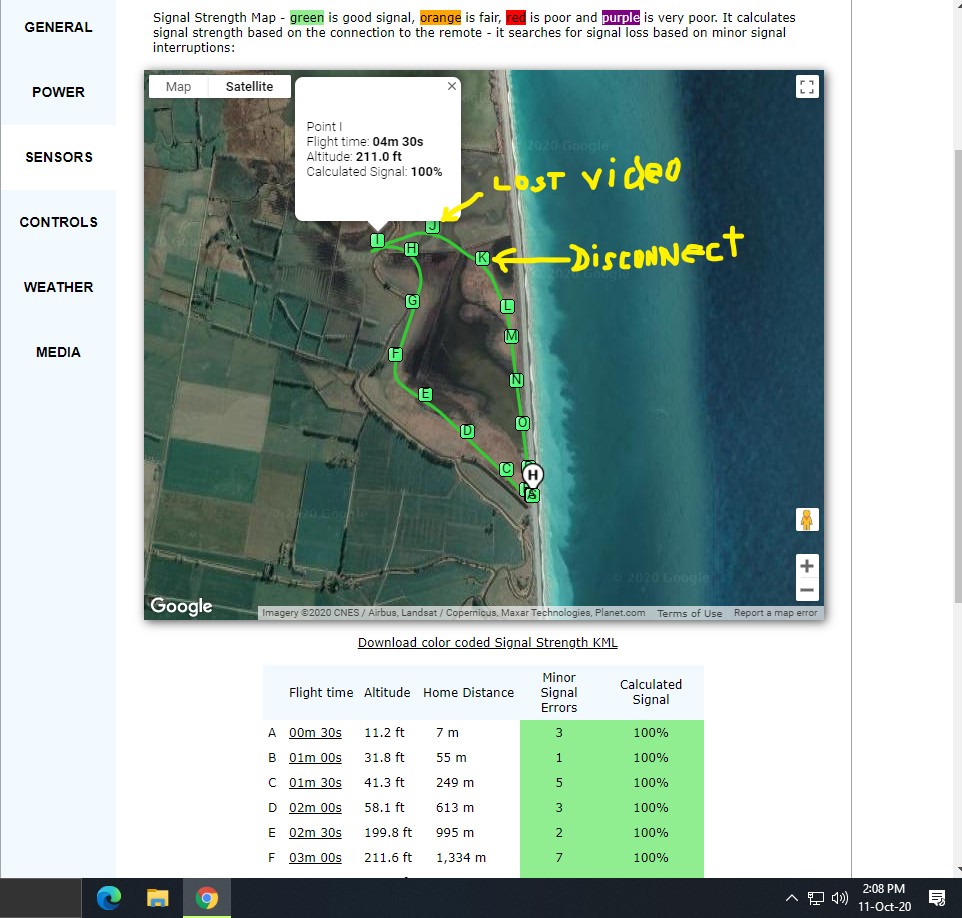Click the page vertical scrollbar
This screenshot has width=962, height=918.
click(x=958, y=377)
